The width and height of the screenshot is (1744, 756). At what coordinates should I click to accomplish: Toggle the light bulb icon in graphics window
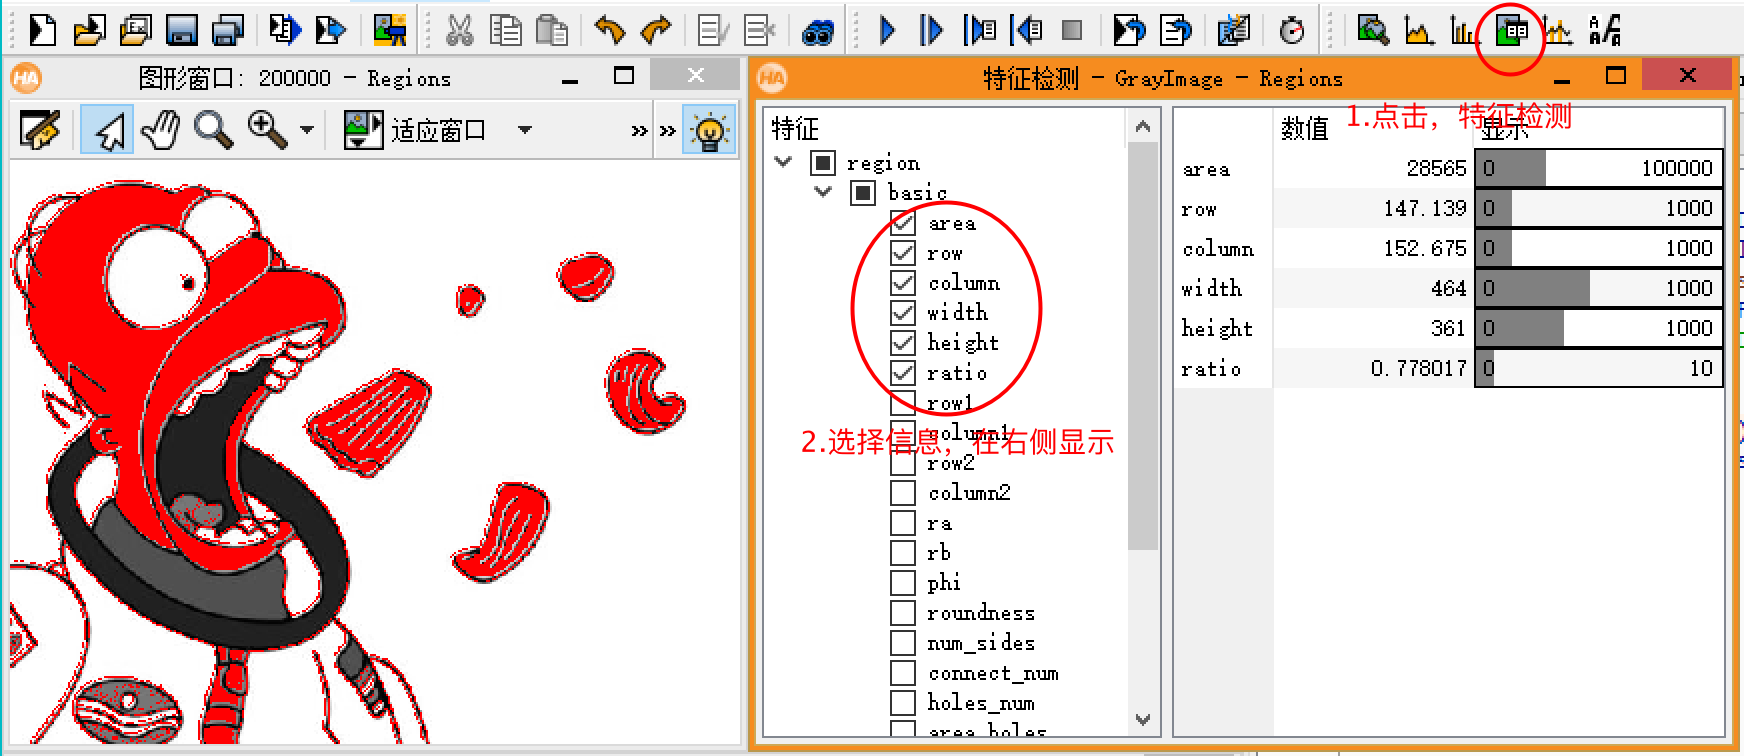pyautogui.click(x=709, y=130)
